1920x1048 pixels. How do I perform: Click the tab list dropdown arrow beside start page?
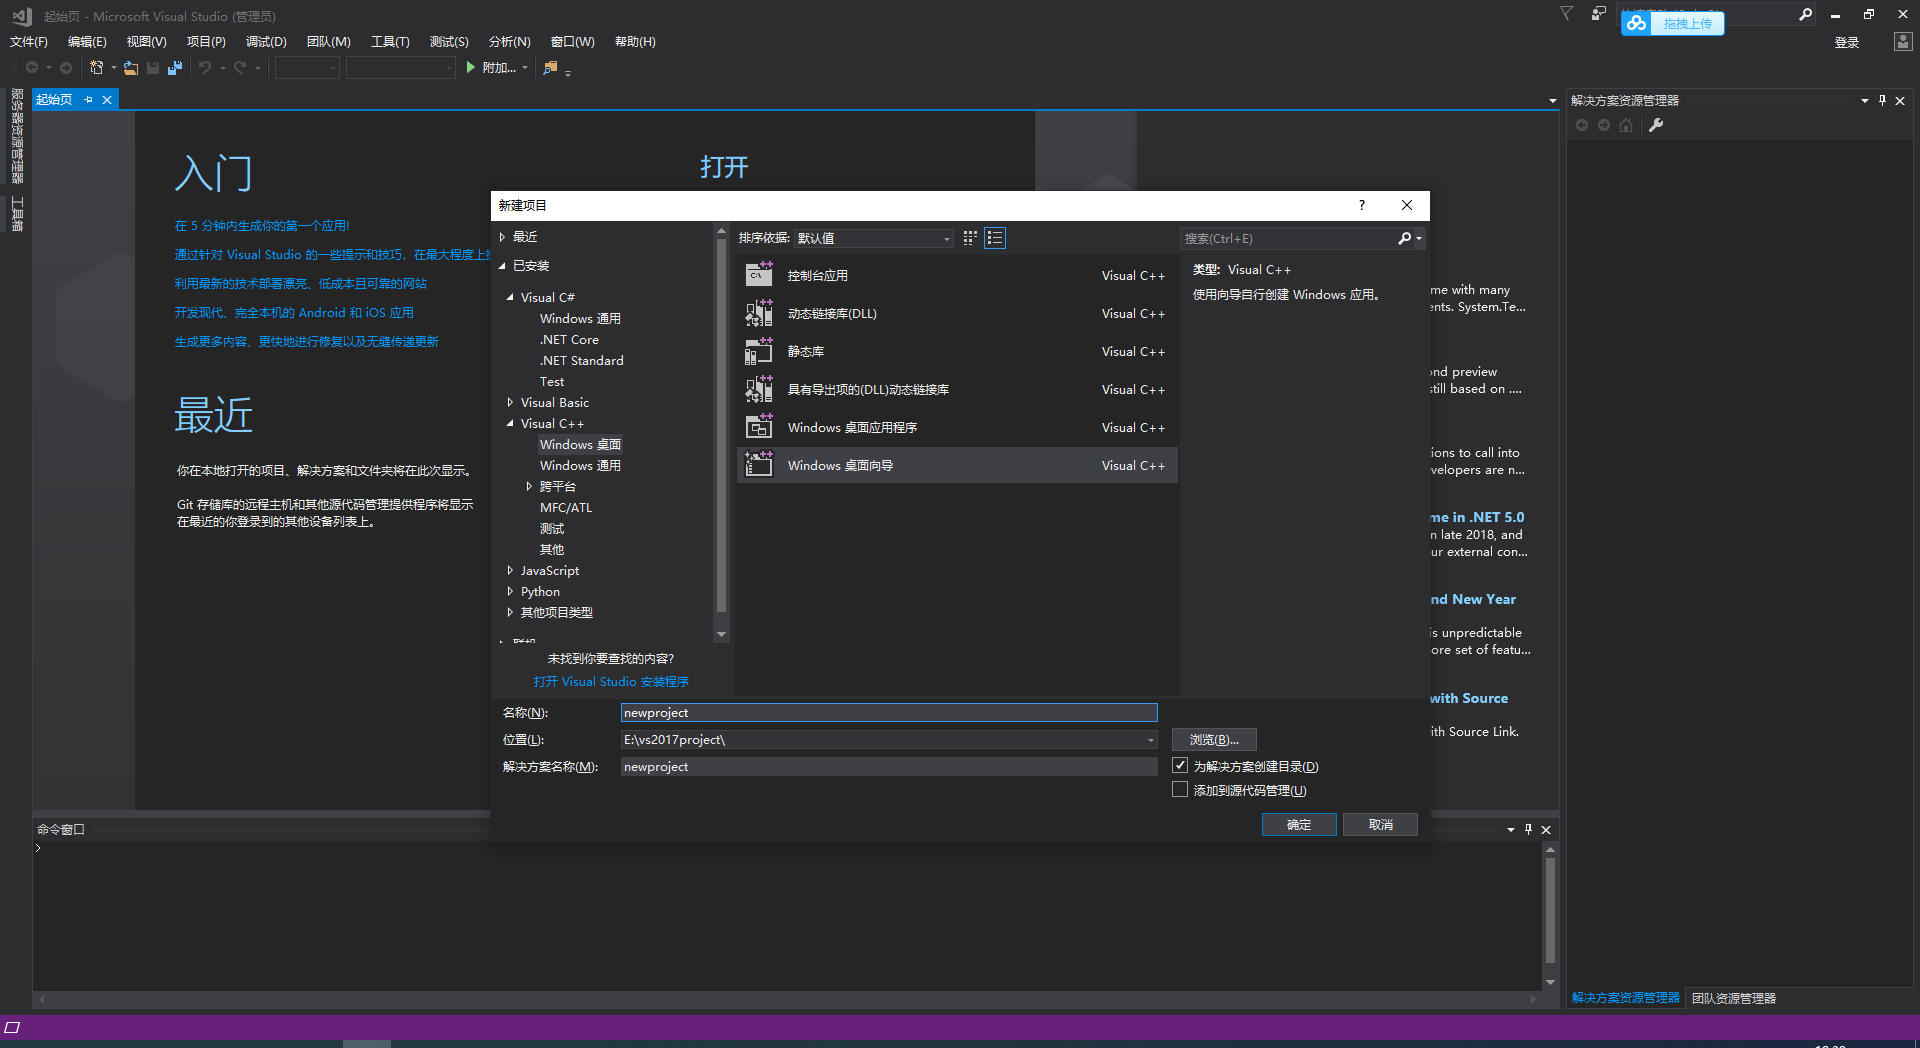tap(1552, 101)
